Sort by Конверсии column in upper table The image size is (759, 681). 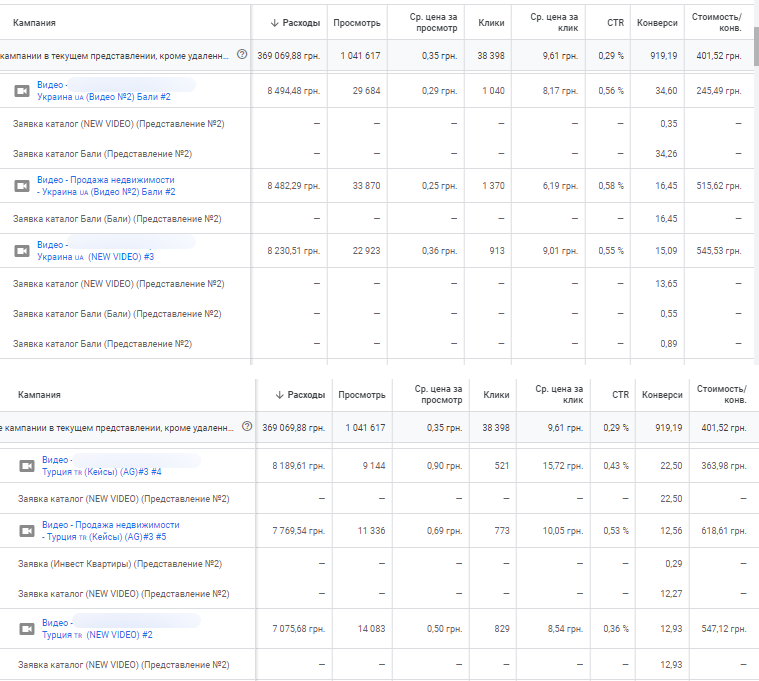point(657,23)
